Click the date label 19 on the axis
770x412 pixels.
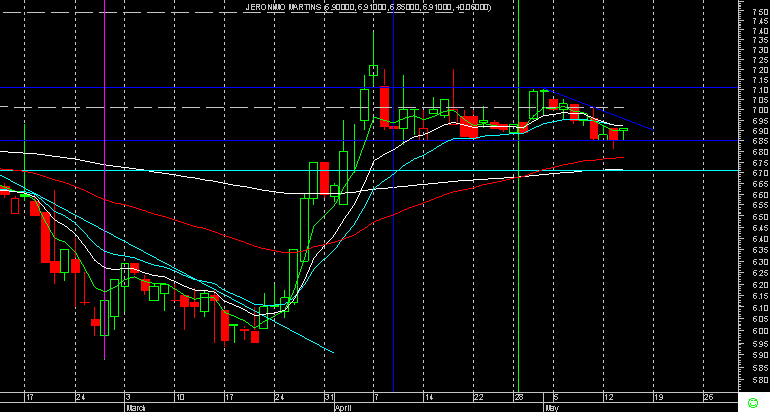(x=659, y=397)
